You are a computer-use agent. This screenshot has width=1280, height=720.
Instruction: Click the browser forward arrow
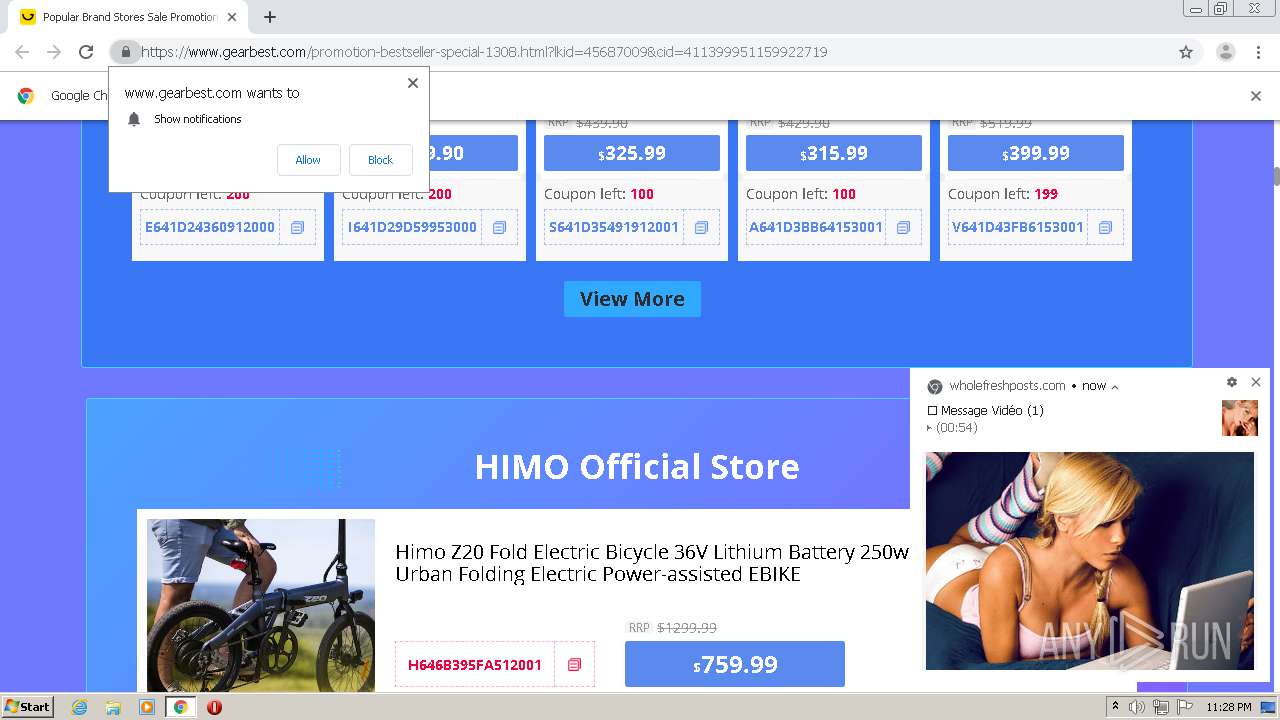pos(54,52)
